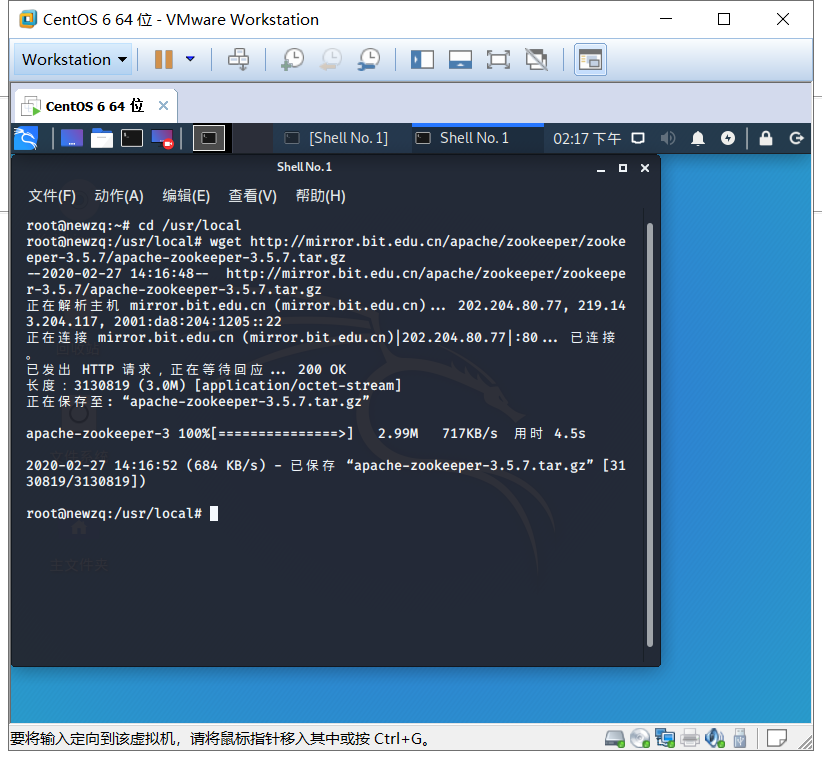The image size is (822, 759).
Task: Enter full screen mode
Action: pos(498,59)
